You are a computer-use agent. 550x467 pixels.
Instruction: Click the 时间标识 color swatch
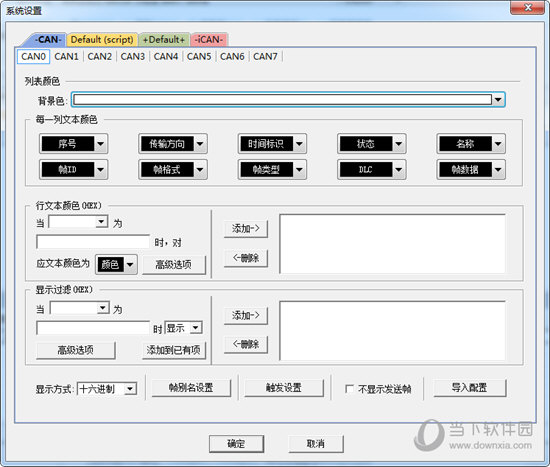(x=266, y=144)
